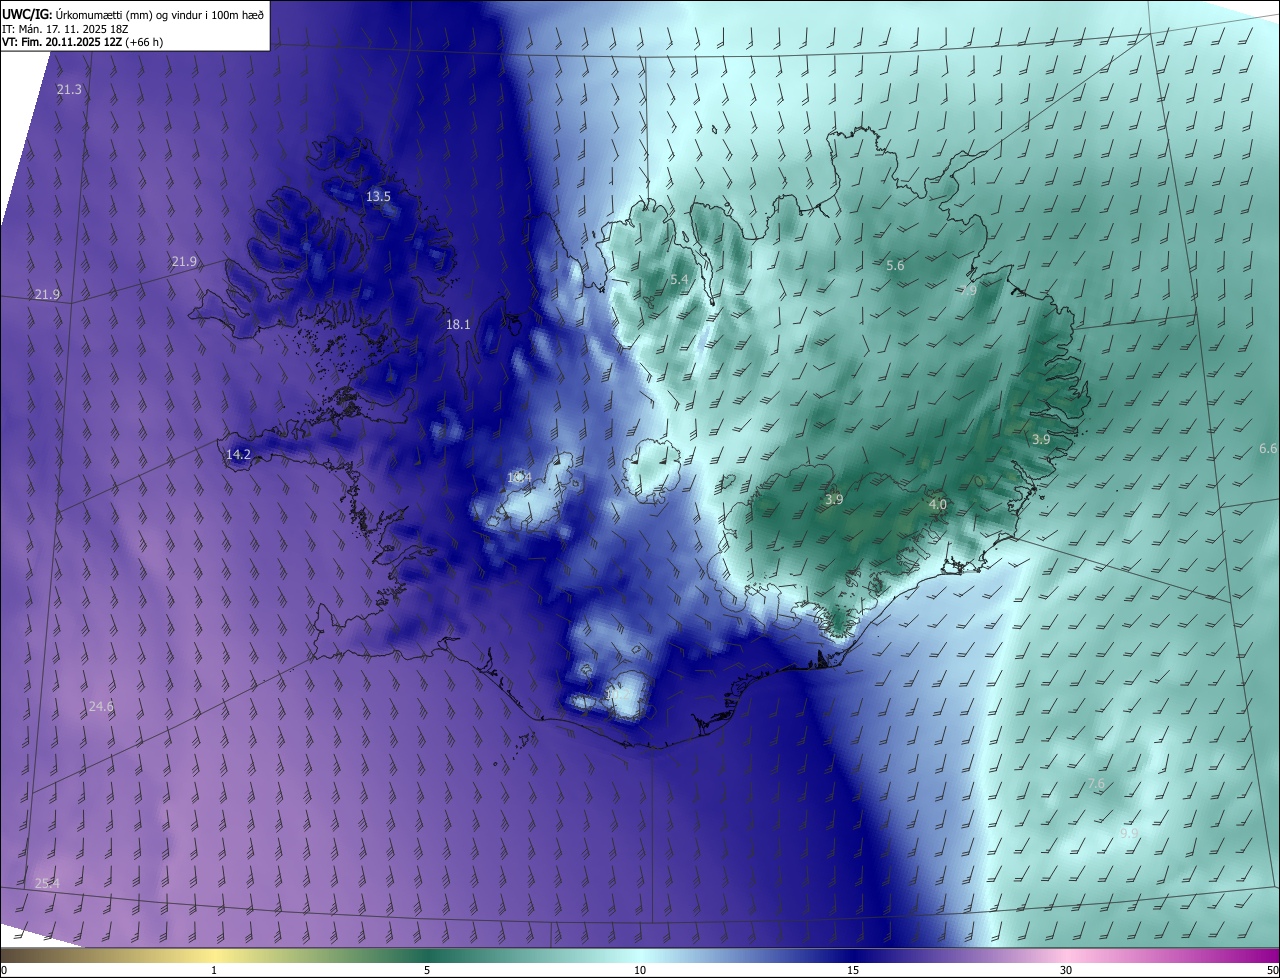The height and width of the screenshot is (978, 1280).
Task: Click the 10.4 value label
Action: coord(519,478)
